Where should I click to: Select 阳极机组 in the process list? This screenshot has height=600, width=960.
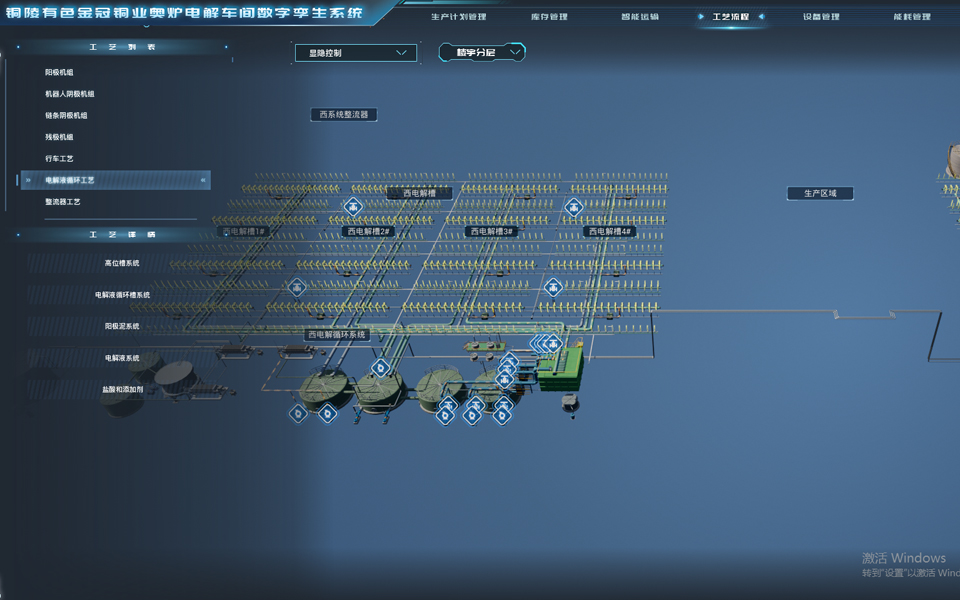coord(59,73)
